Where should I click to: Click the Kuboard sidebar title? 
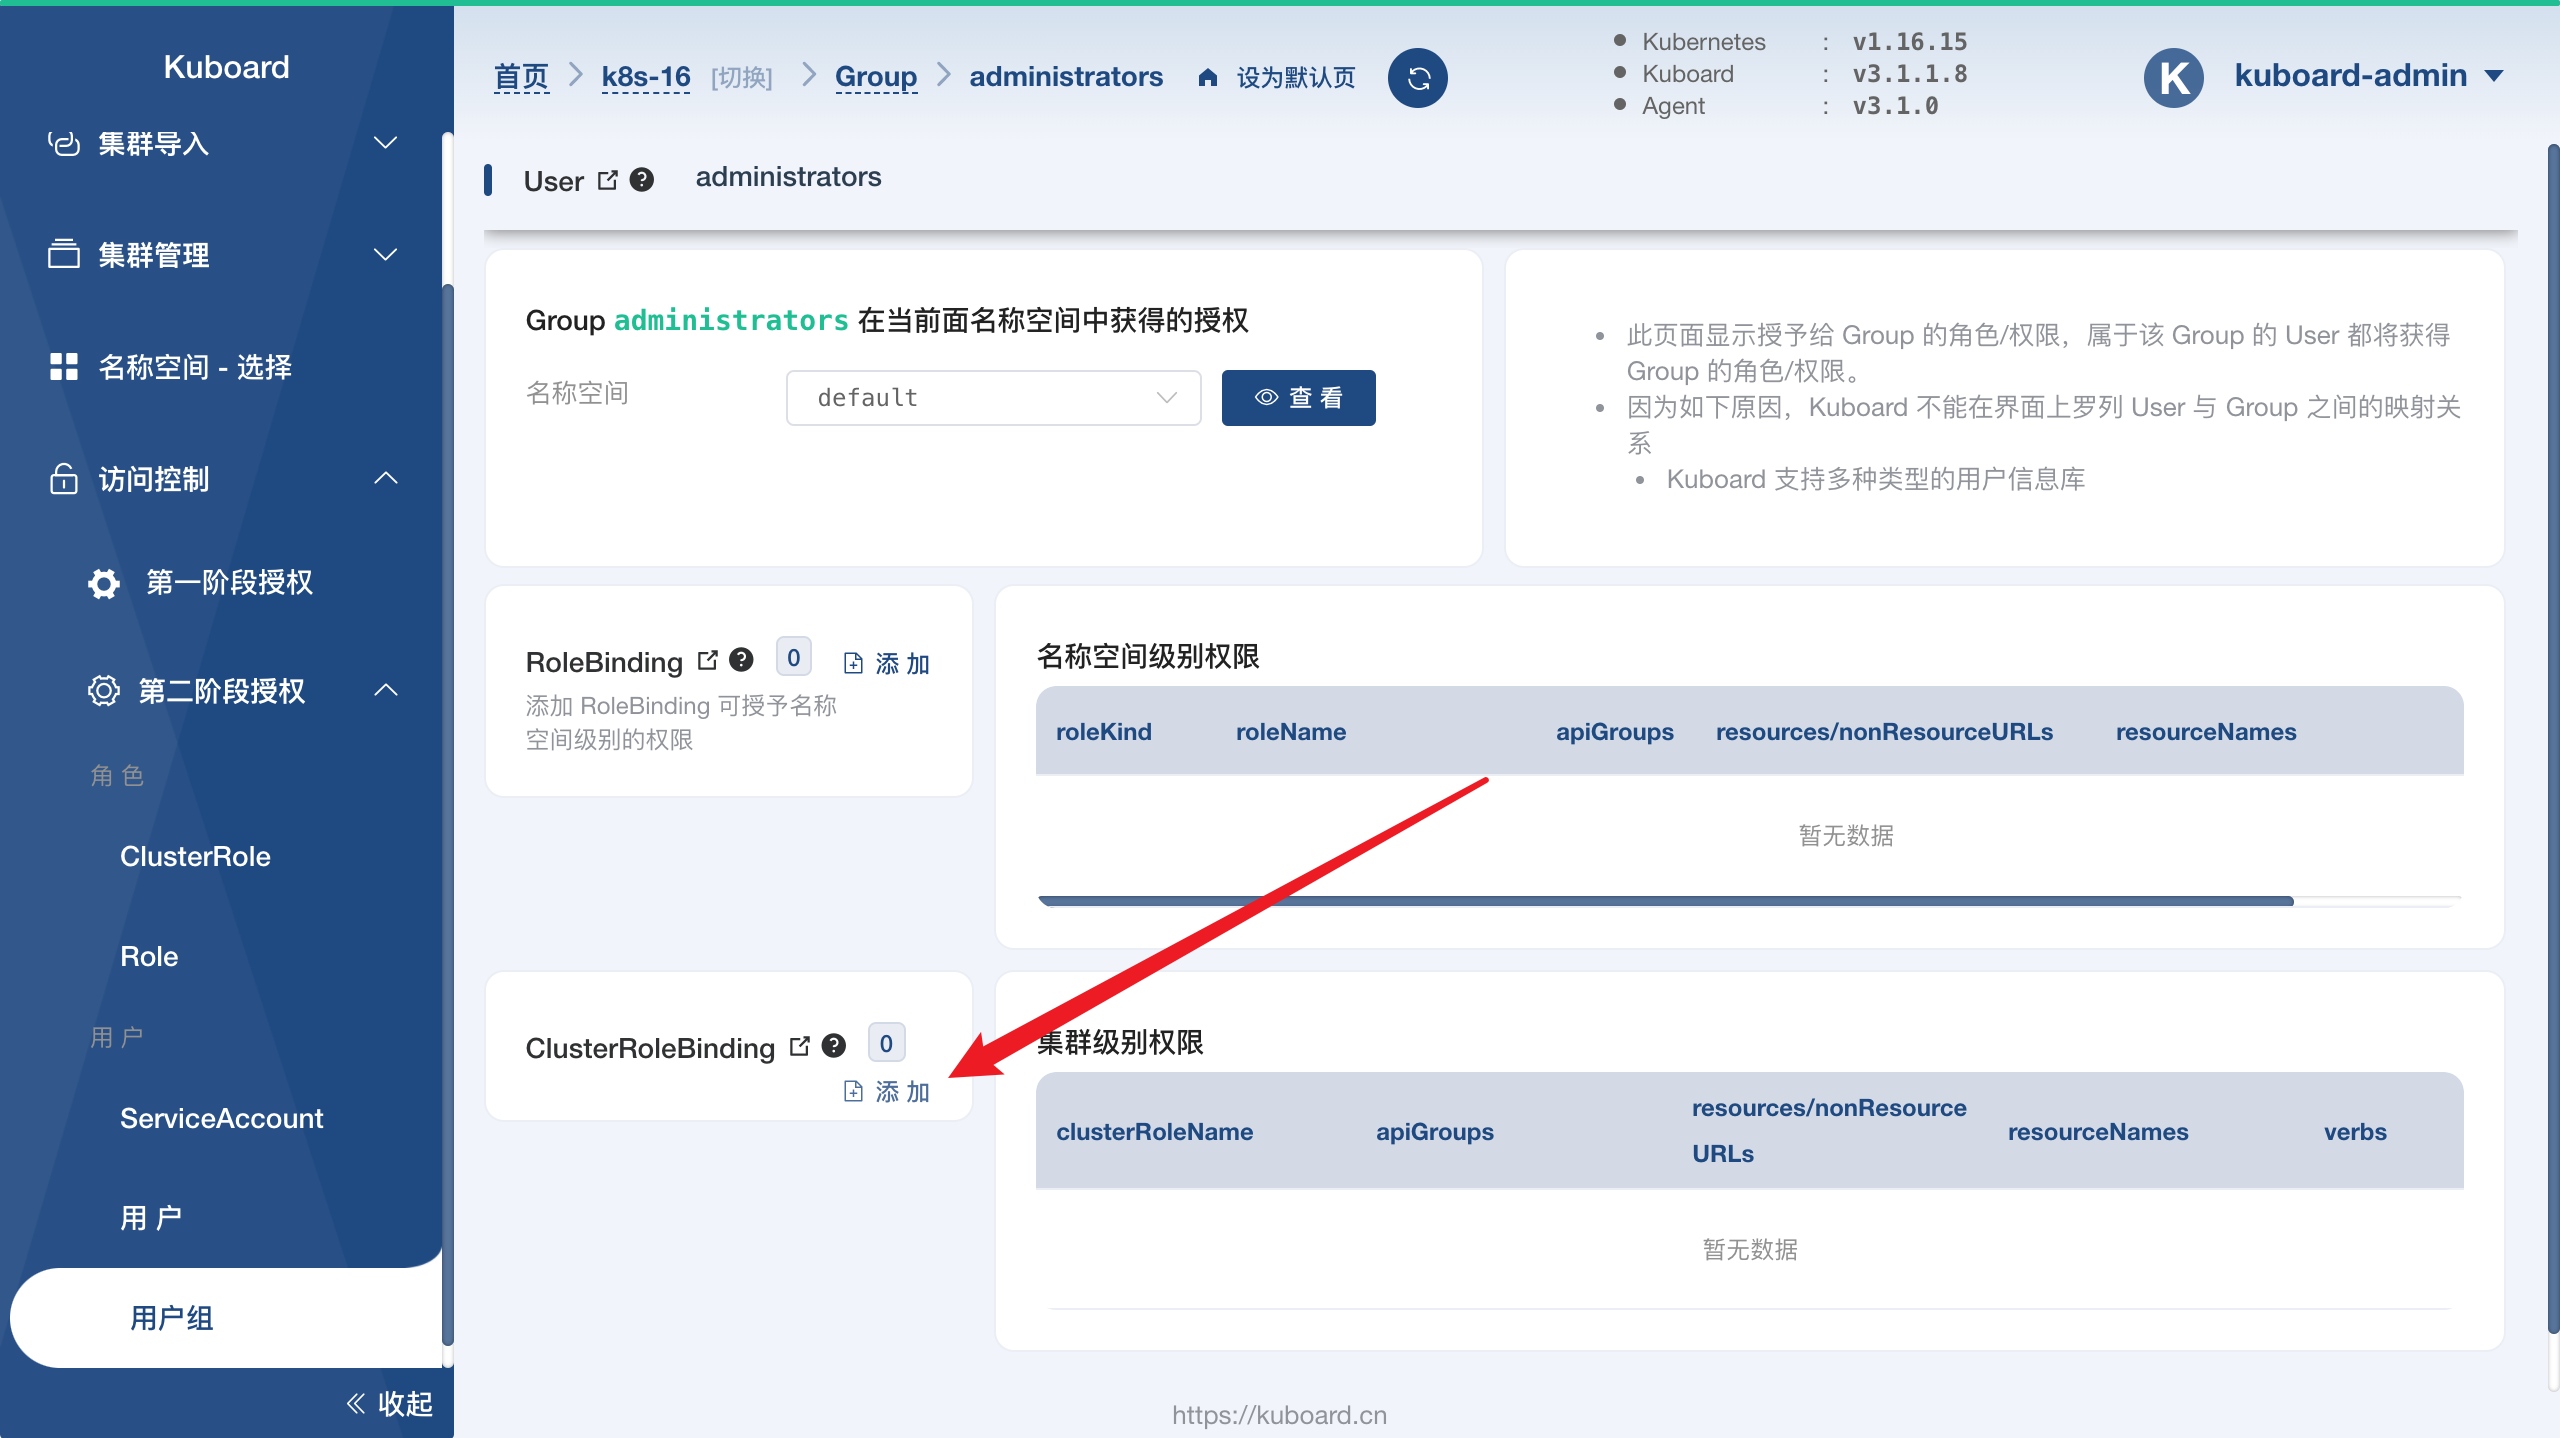226,67
